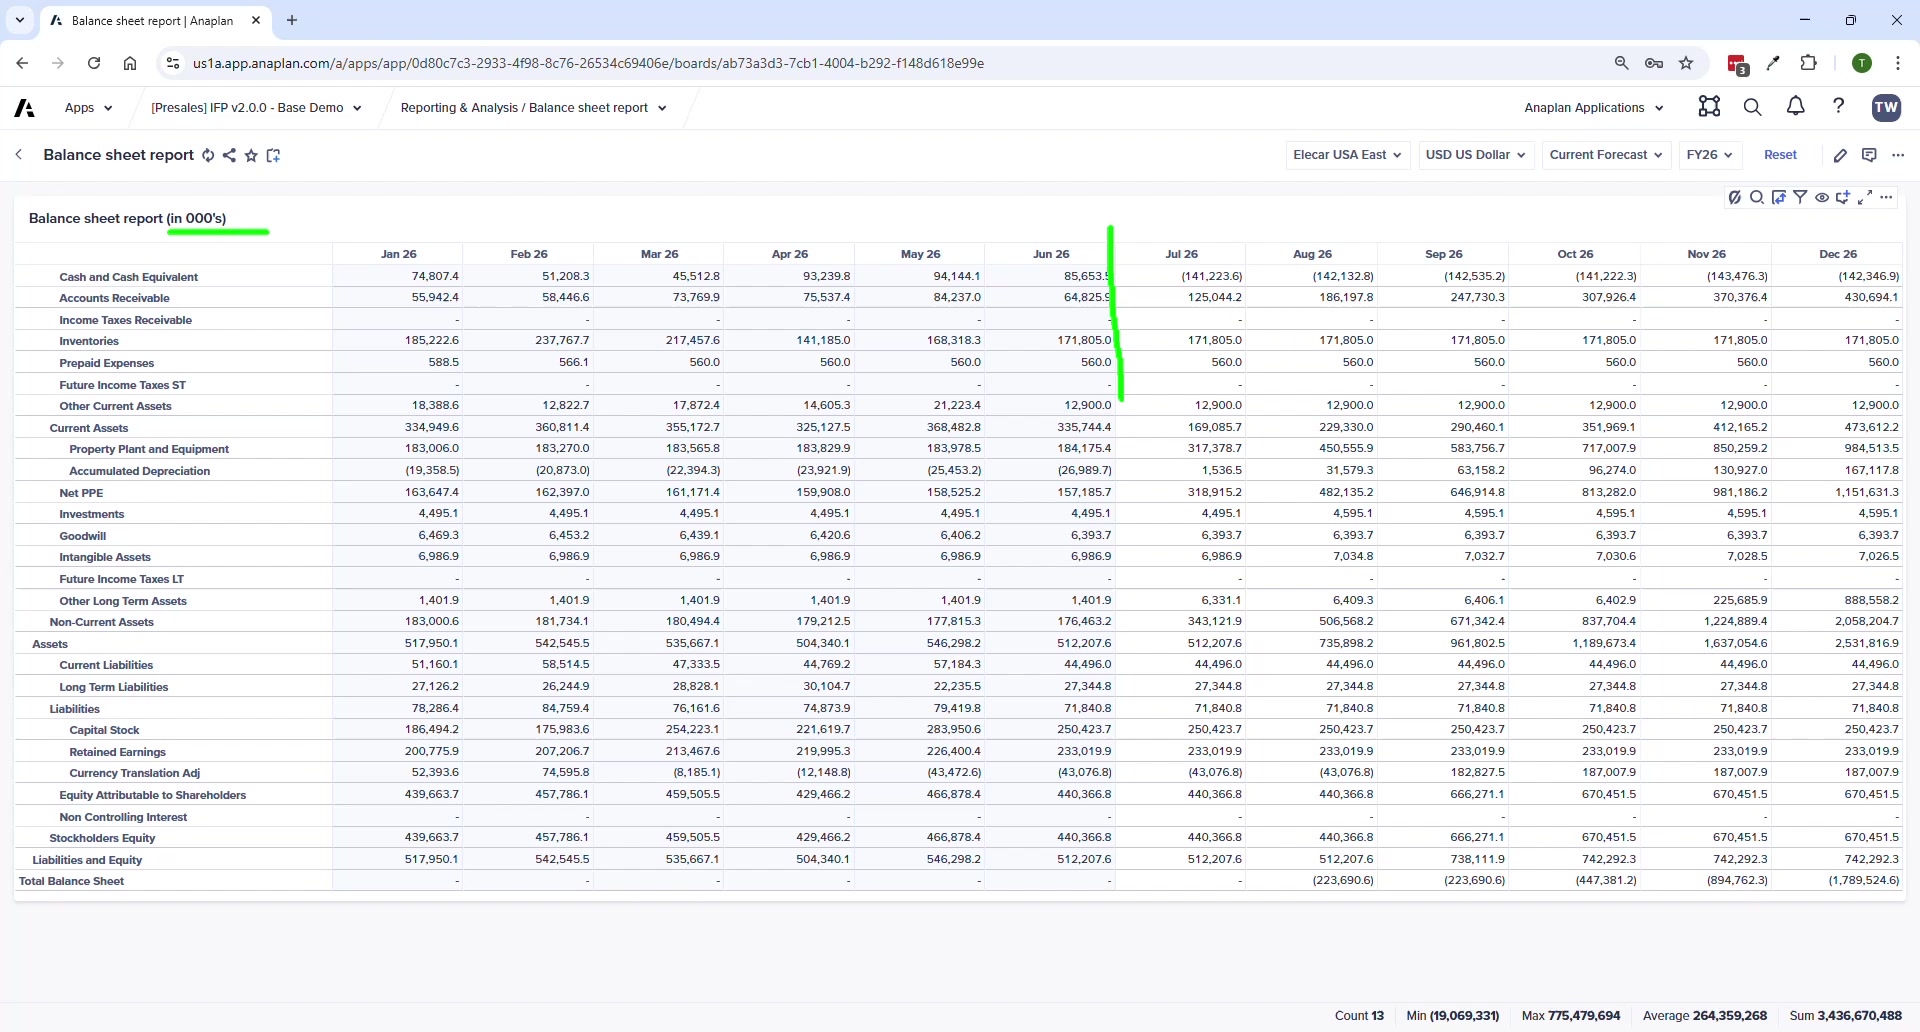
Task: Expand the grid to fullscreen with arrows icon
Action: click(1866, 197)
